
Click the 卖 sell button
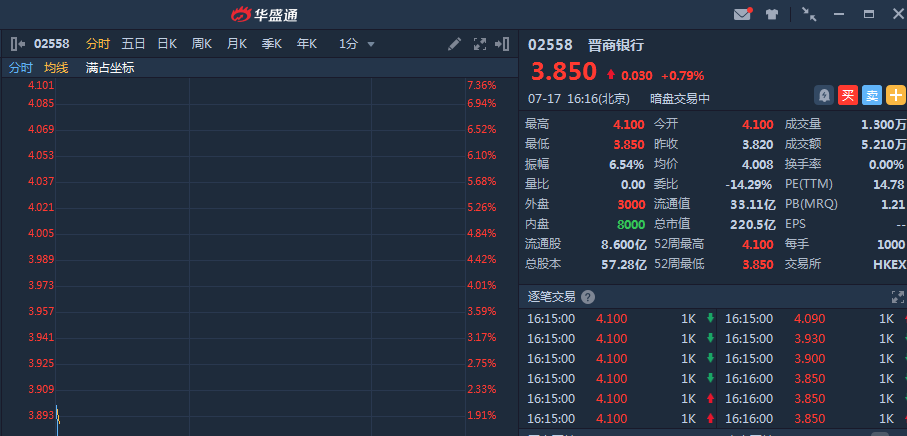pyautogui.click(x=872, y=95)
